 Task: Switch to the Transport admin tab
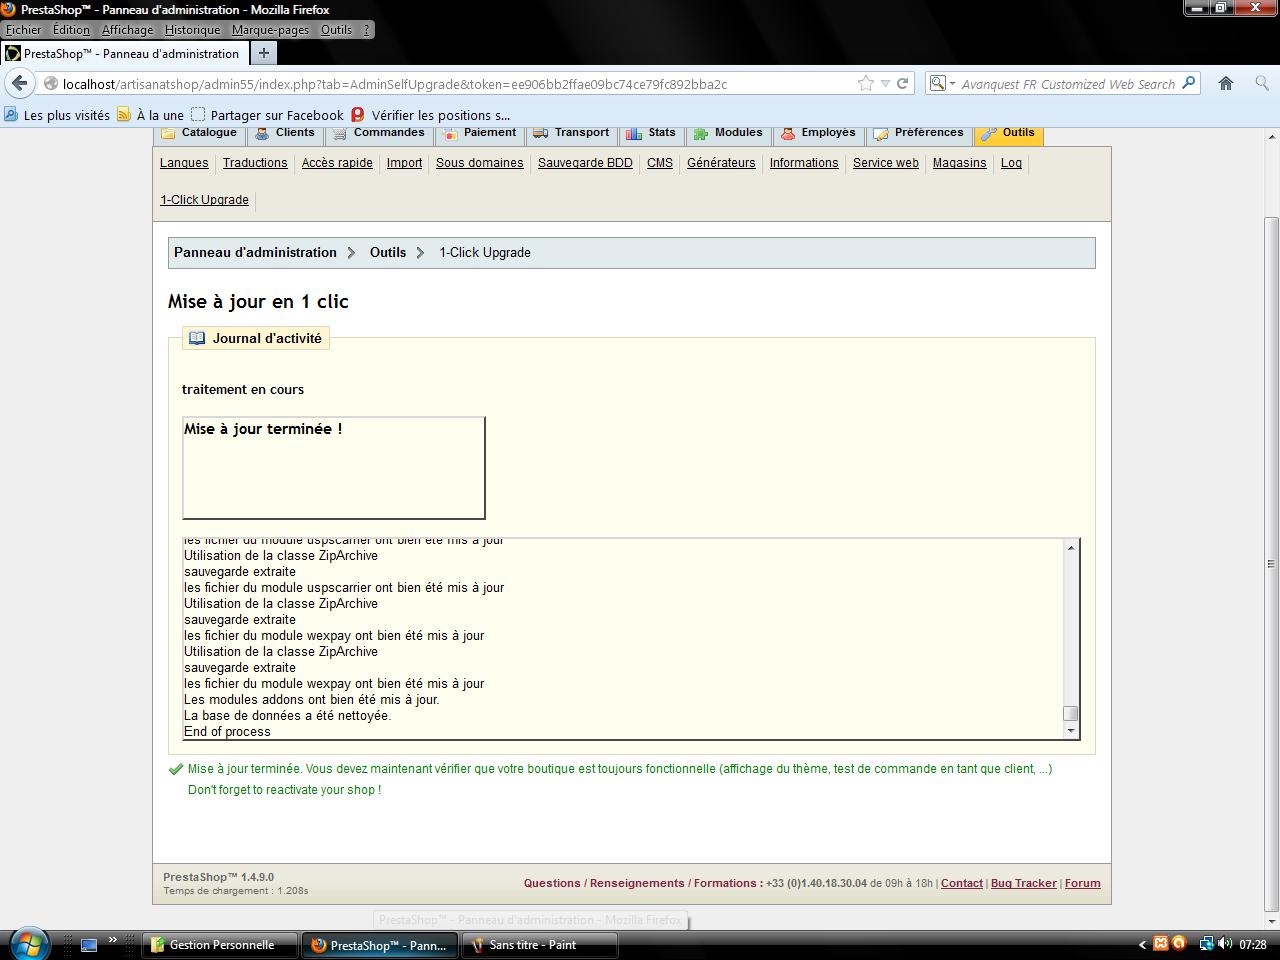[x=571, y=134]
